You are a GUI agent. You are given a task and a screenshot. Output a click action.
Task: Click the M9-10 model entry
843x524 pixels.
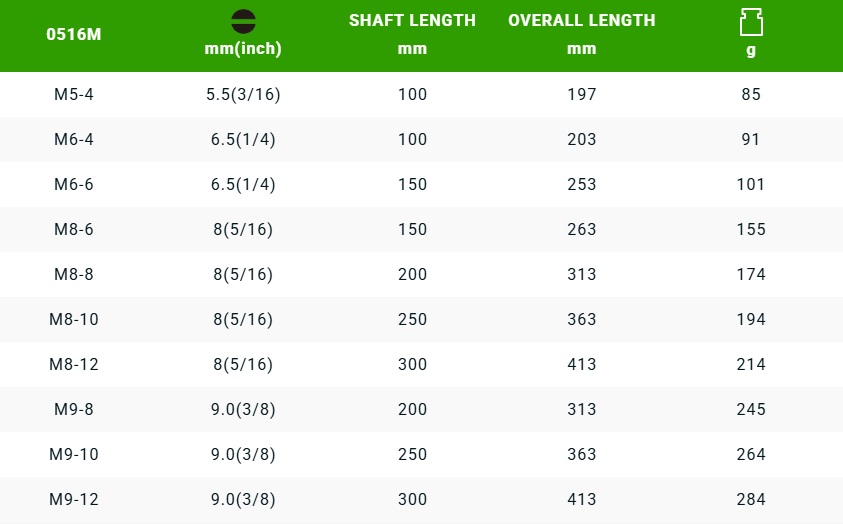coord(74,455)
